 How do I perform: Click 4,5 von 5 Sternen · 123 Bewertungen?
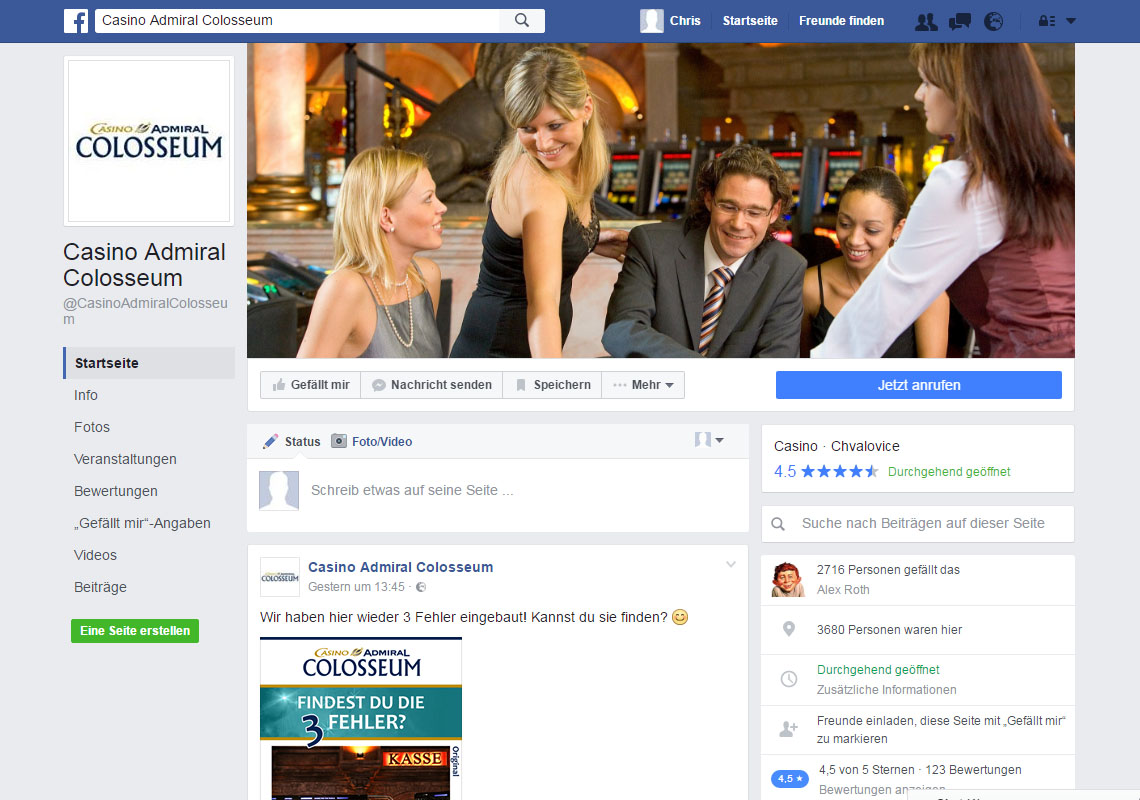tap(920, 770)
